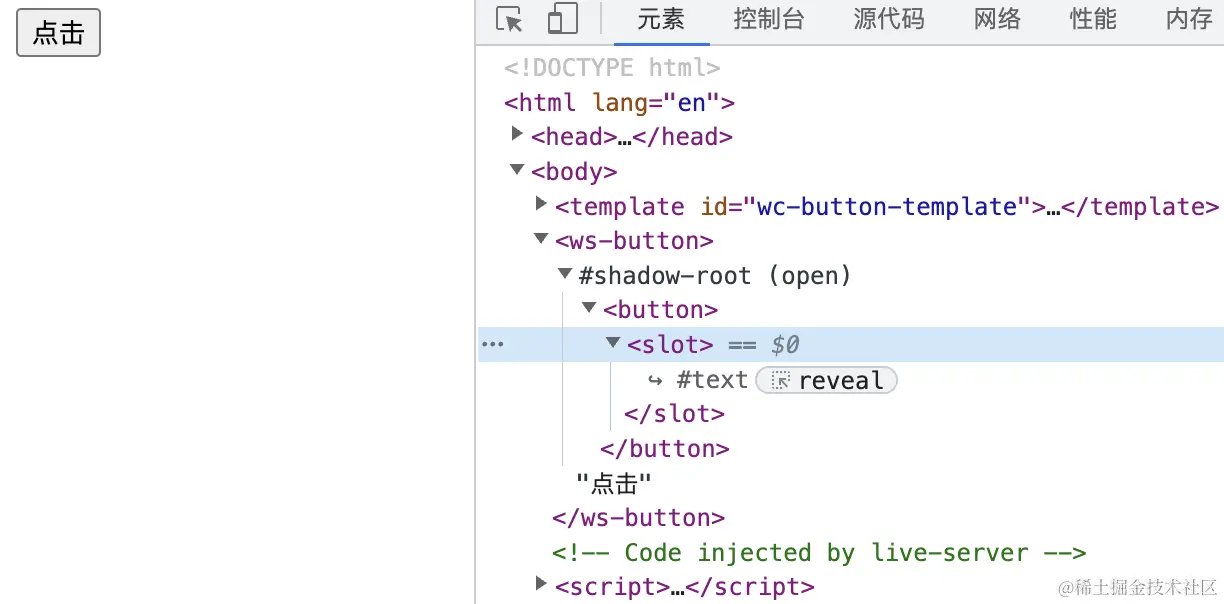Switch to the 网络 tab
The height and width of the screenshot is (604, 1224).
pyautogui.click(x=997, y=19)
